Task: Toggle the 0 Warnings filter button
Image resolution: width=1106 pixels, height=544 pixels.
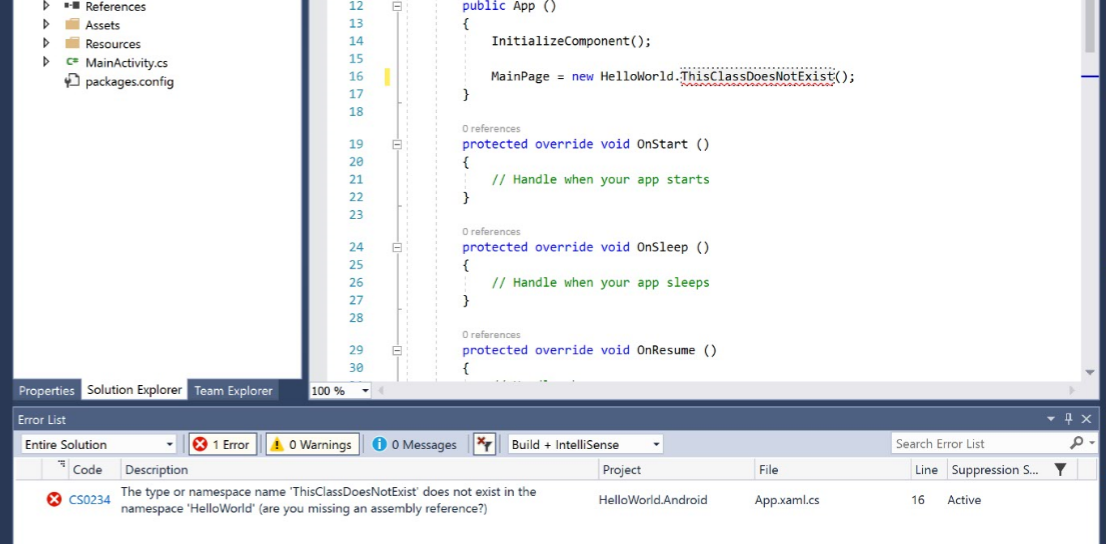Action: (312, 445)
